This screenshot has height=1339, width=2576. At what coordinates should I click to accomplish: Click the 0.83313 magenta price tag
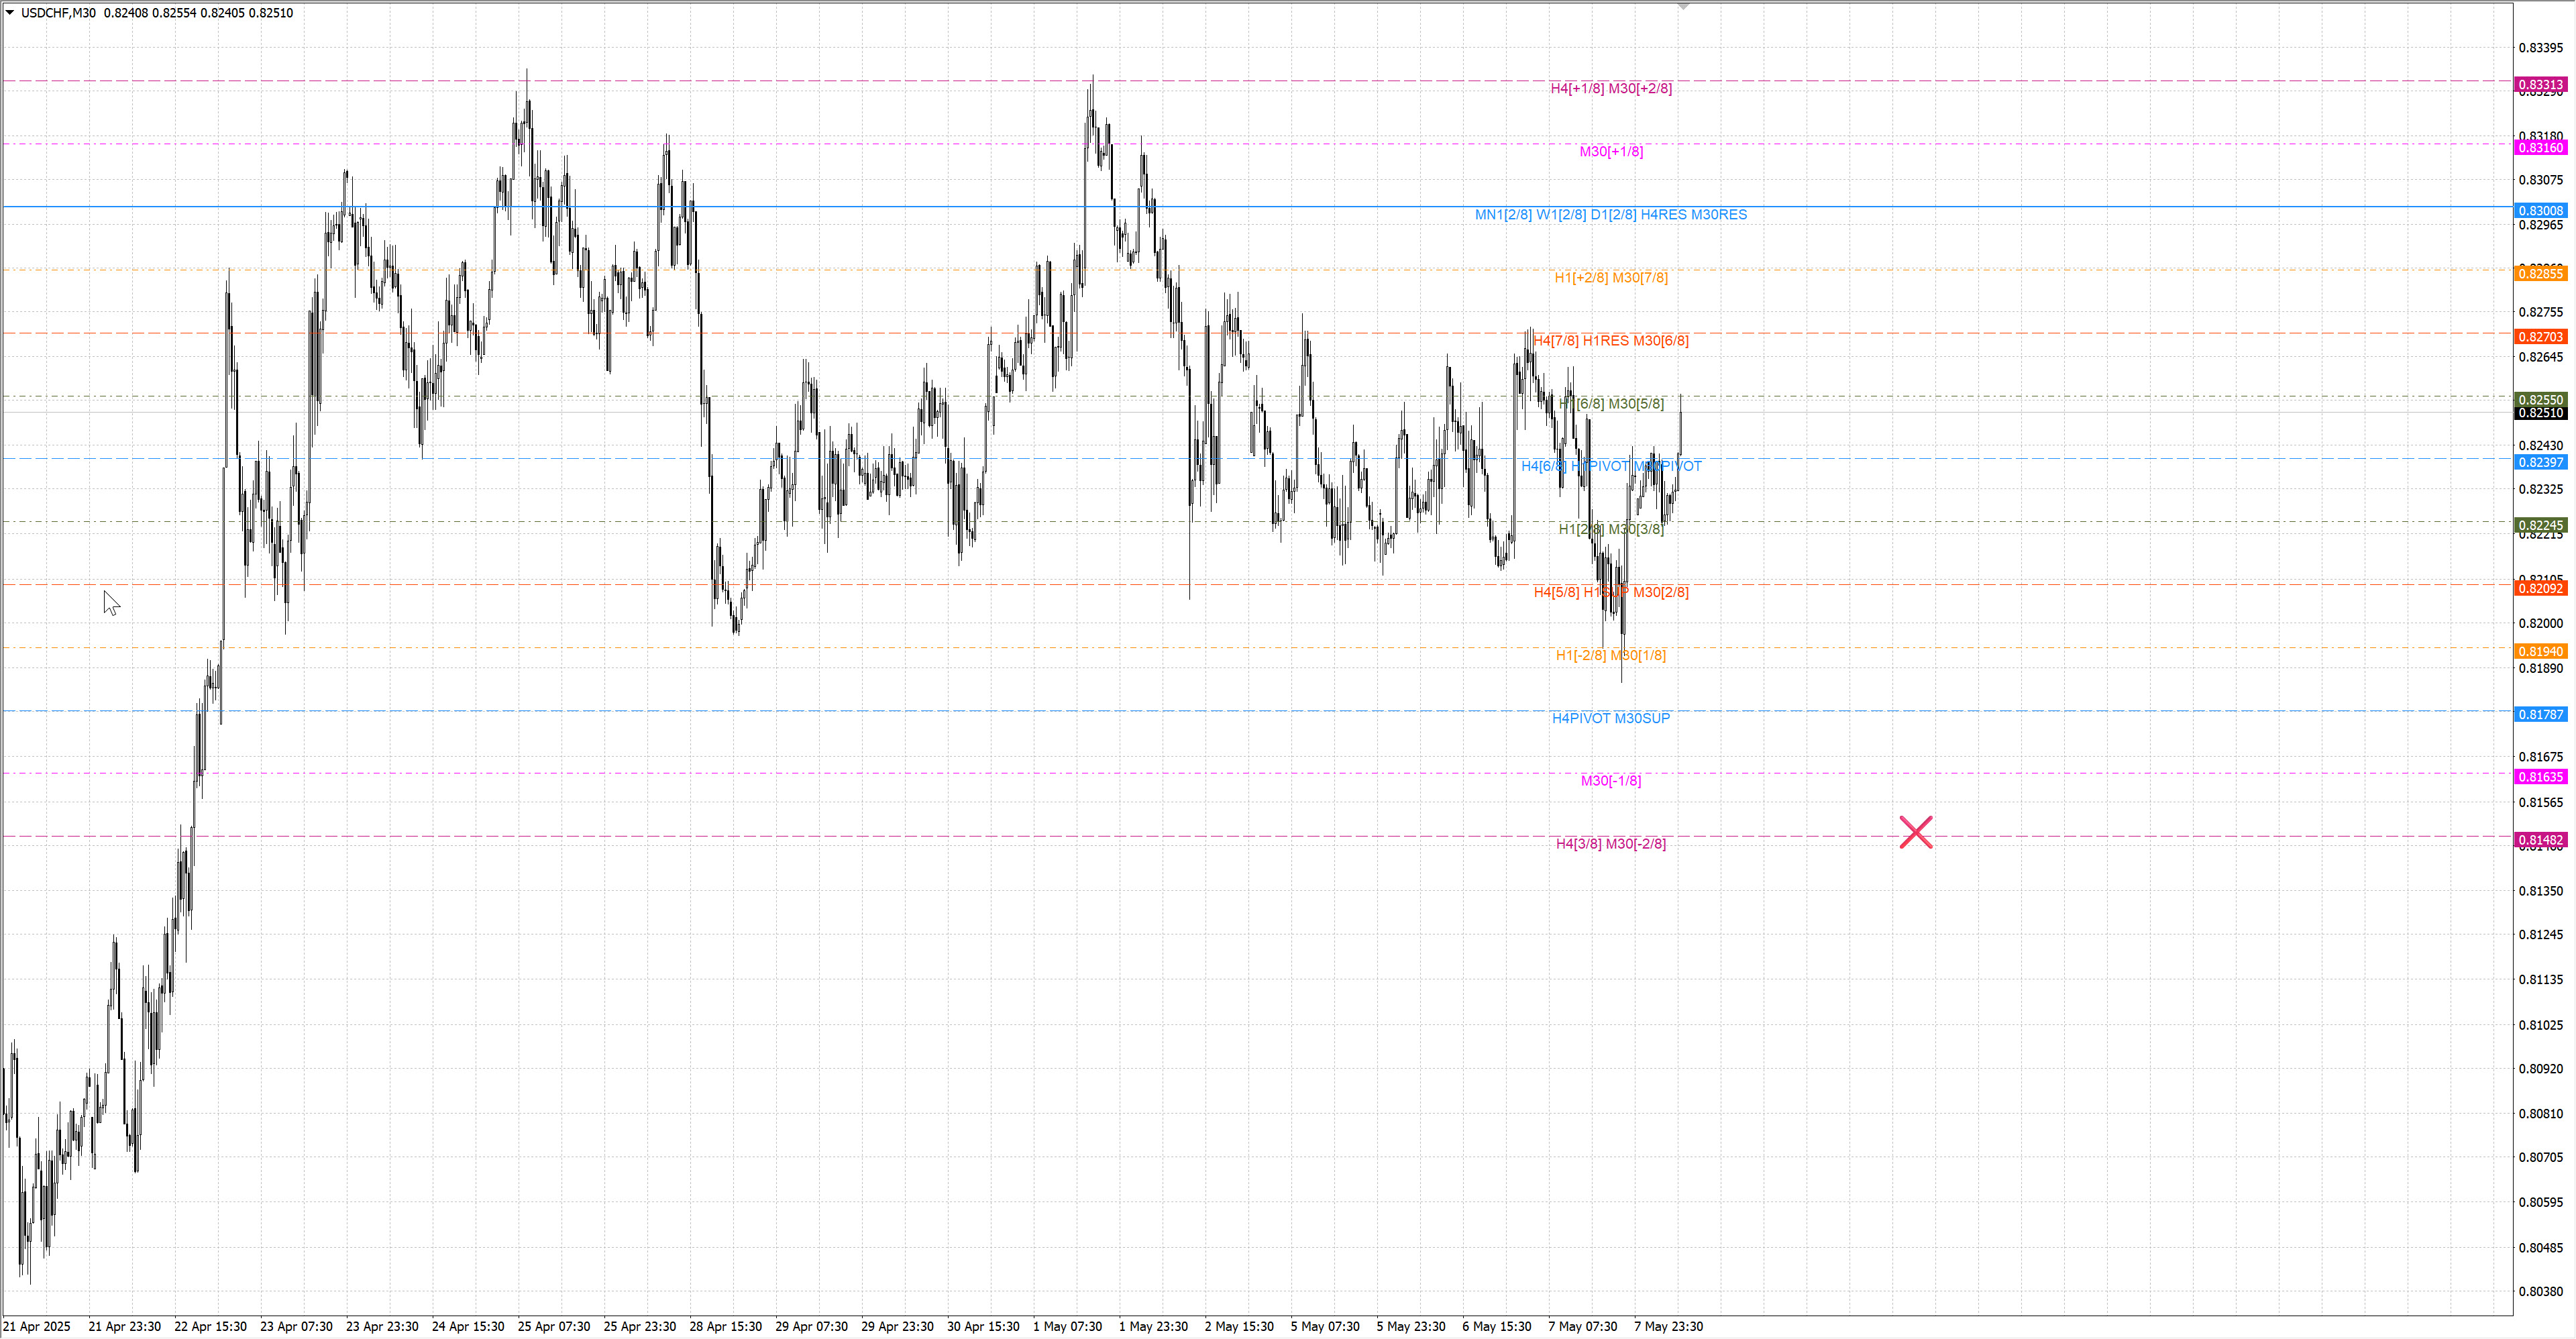[x=2540, y=85]
